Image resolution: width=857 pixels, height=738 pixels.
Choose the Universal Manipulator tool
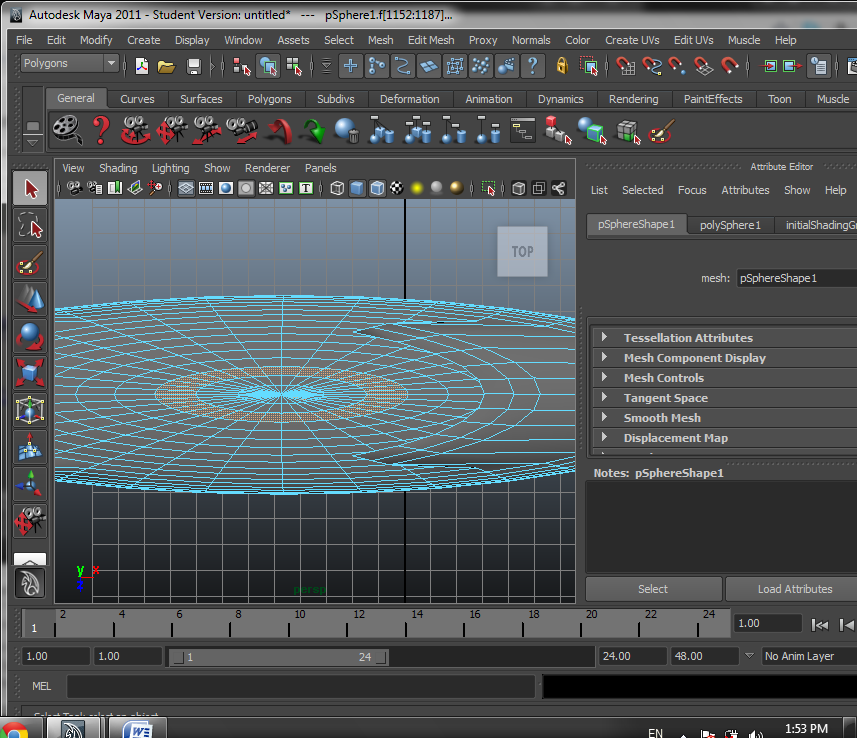[30, 411]
